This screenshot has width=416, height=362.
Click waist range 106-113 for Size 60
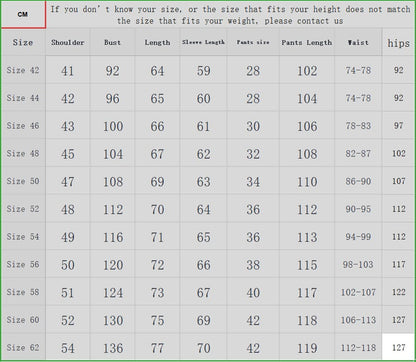coord(358,320)
